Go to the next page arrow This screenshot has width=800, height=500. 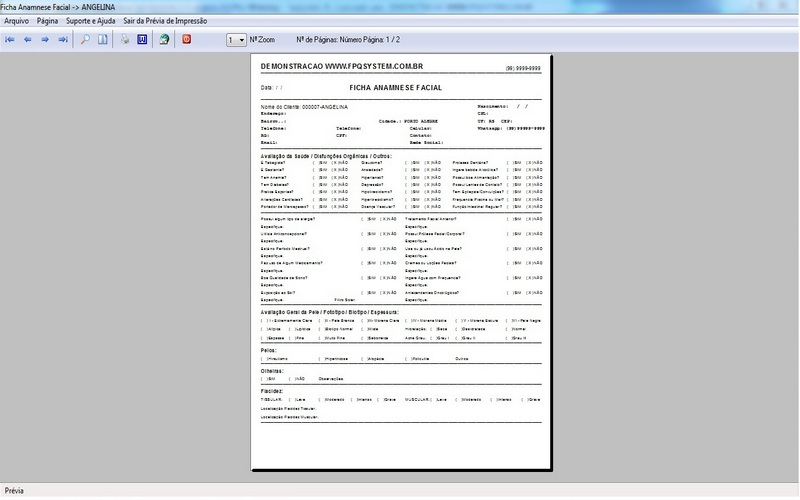click(x=45, y=40)
